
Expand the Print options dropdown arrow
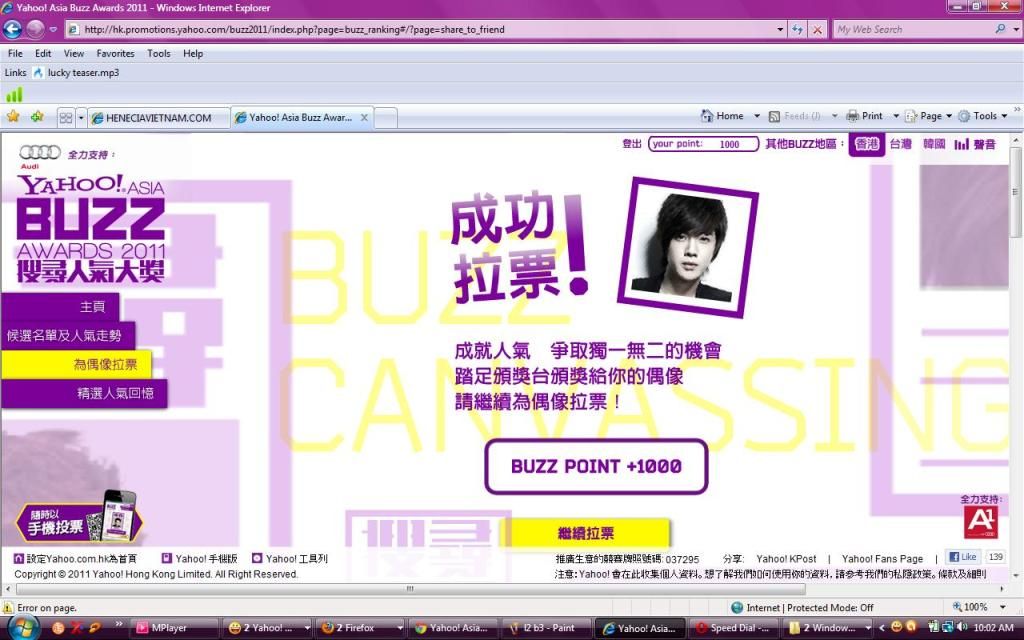click(896, 116)
